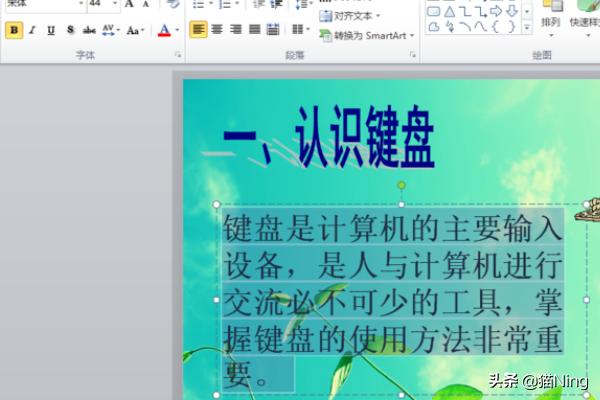Decrease font size with small A
Image resolution: width=600 pixels, height=400 pixels.
[145, 4]
